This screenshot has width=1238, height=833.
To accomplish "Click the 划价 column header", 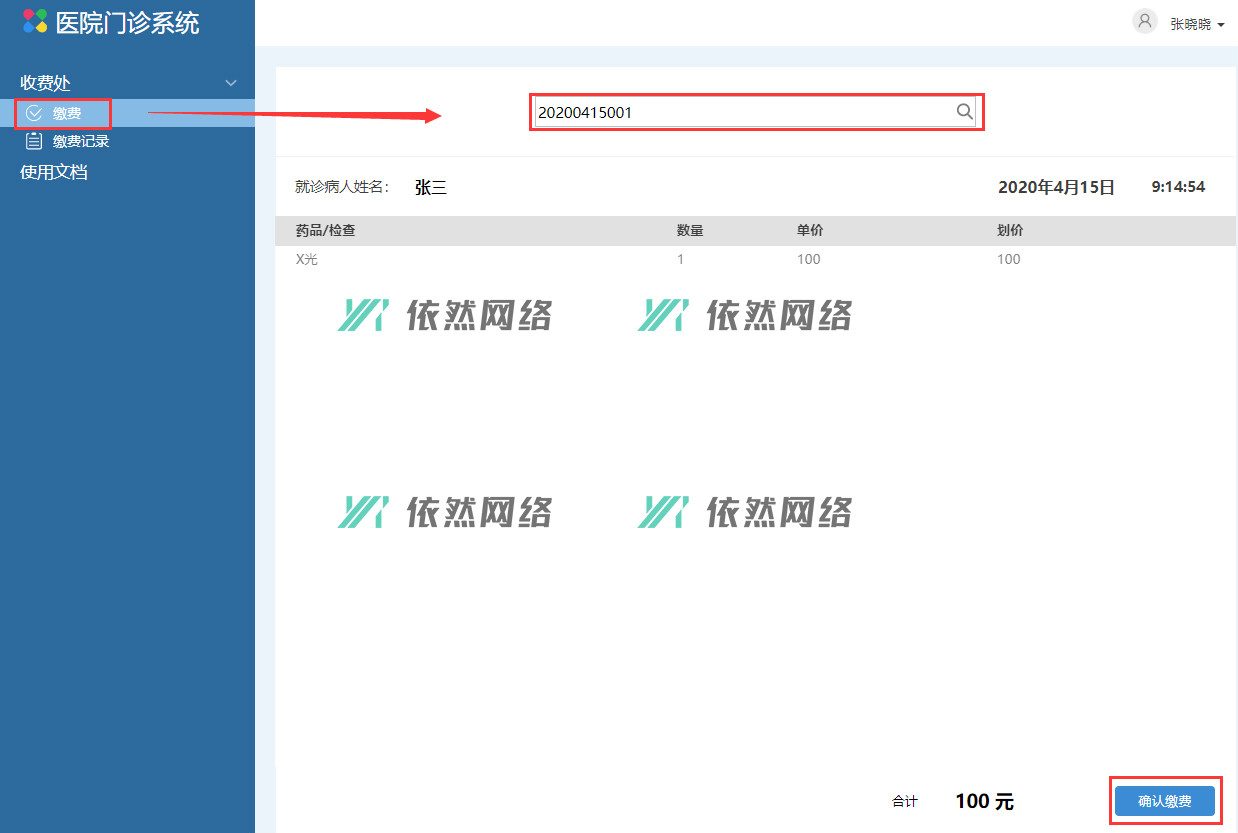I will (1010, 231).
